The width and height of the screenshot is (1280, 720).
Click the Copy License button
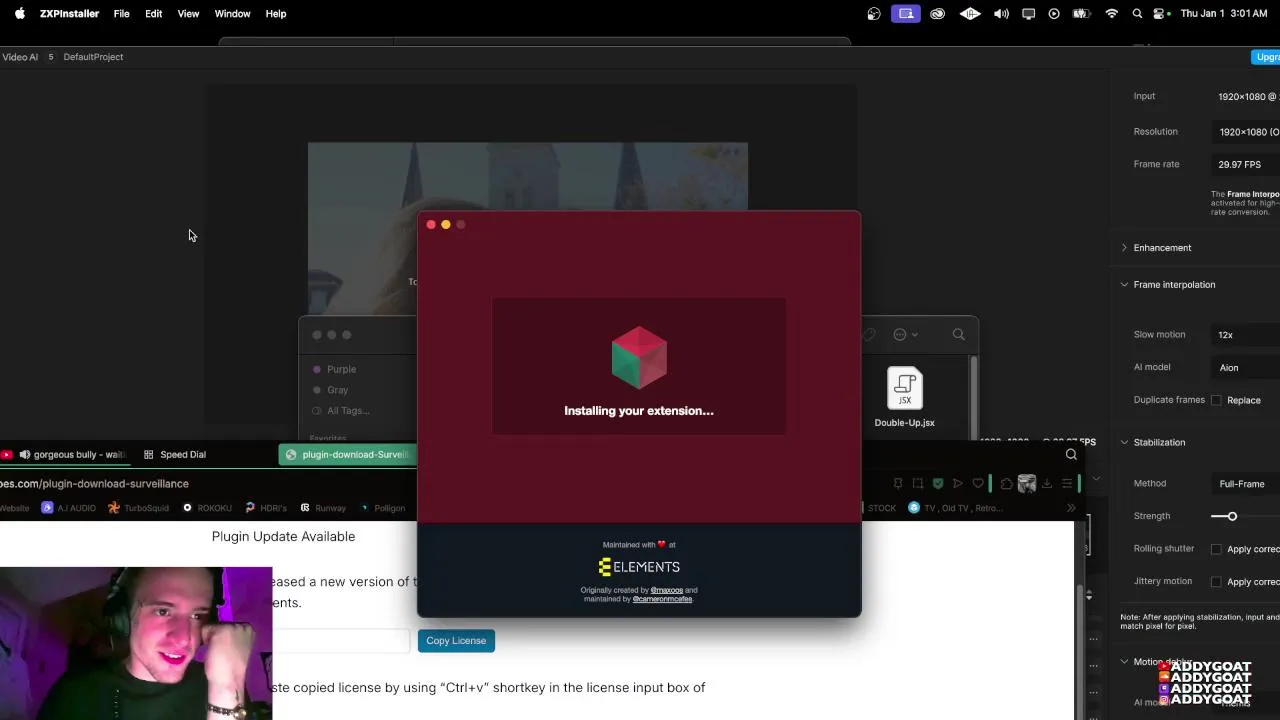(x=456, y=641)
